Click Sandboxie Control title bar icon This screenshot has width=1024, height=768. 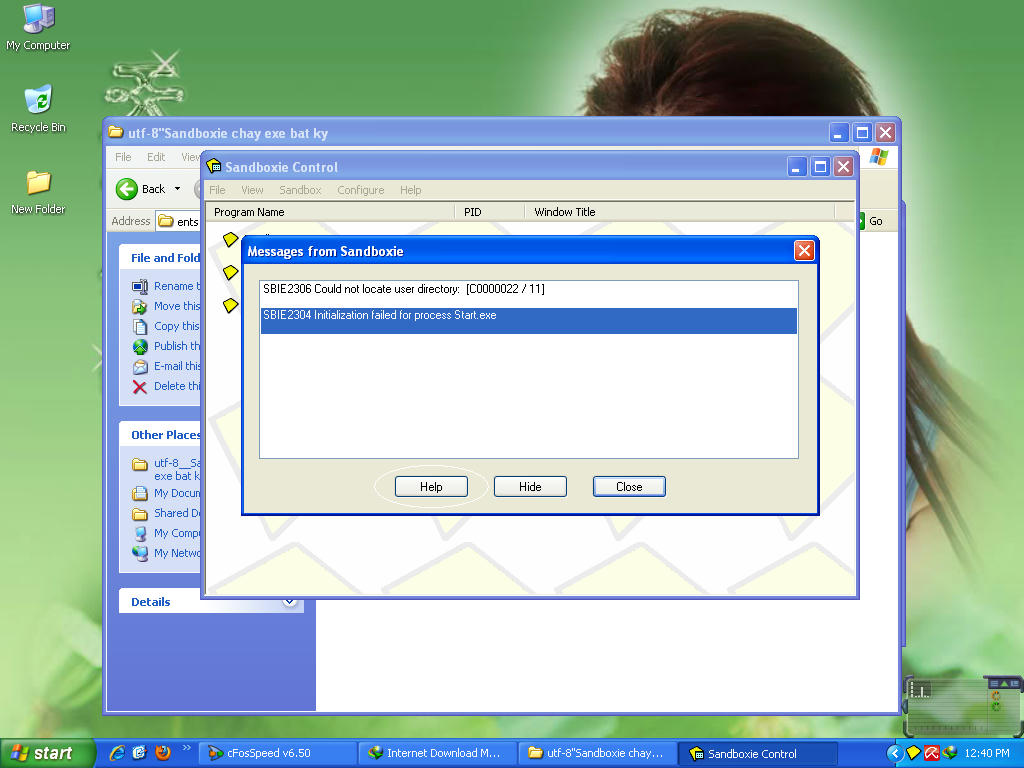214,166
